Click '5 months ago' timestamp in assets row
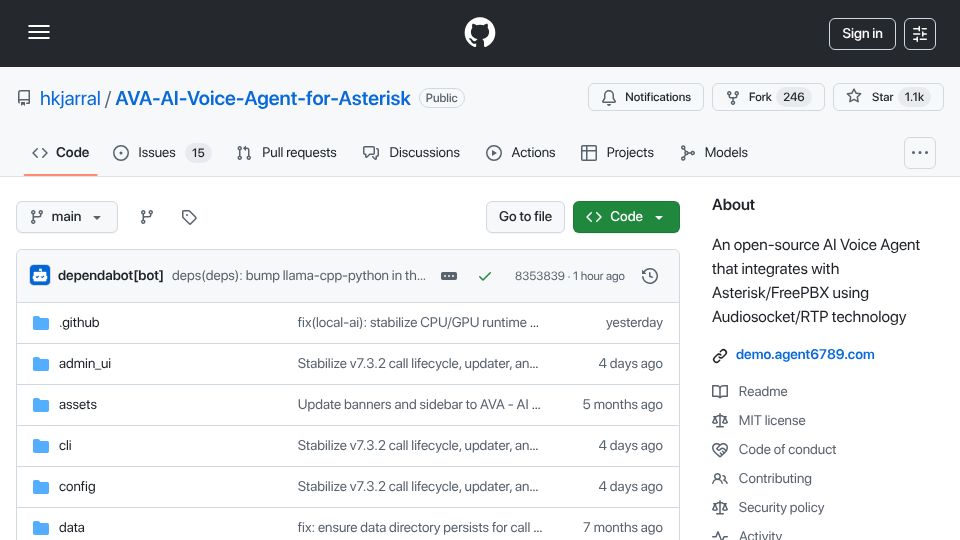 [622, 405]
